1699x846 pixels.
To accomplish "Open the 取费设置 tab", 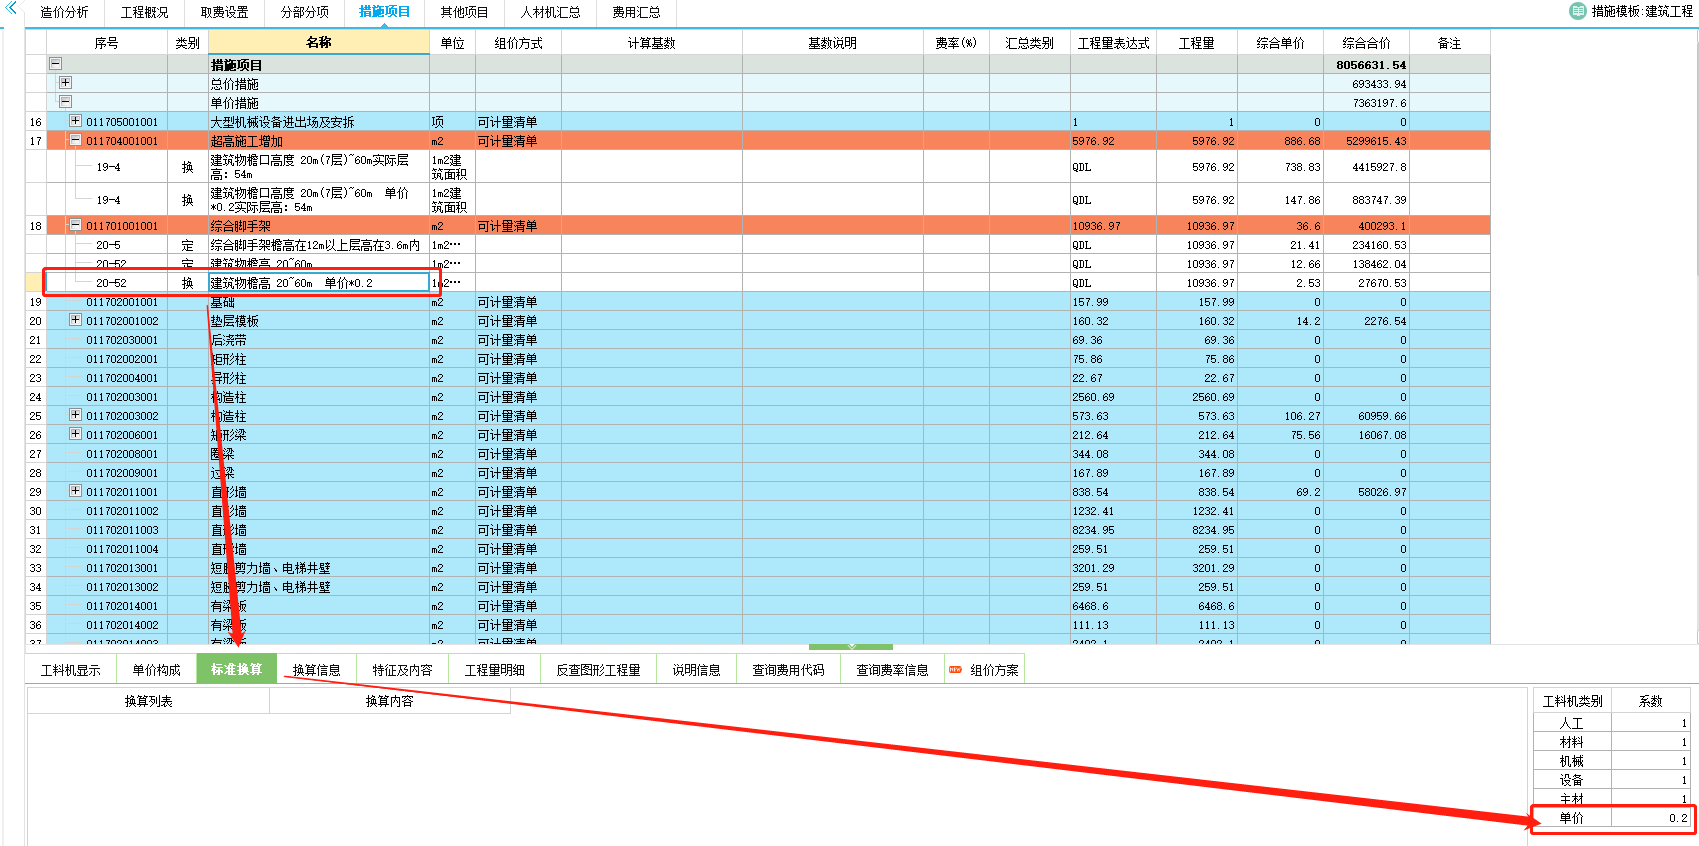I will (224, 12).
